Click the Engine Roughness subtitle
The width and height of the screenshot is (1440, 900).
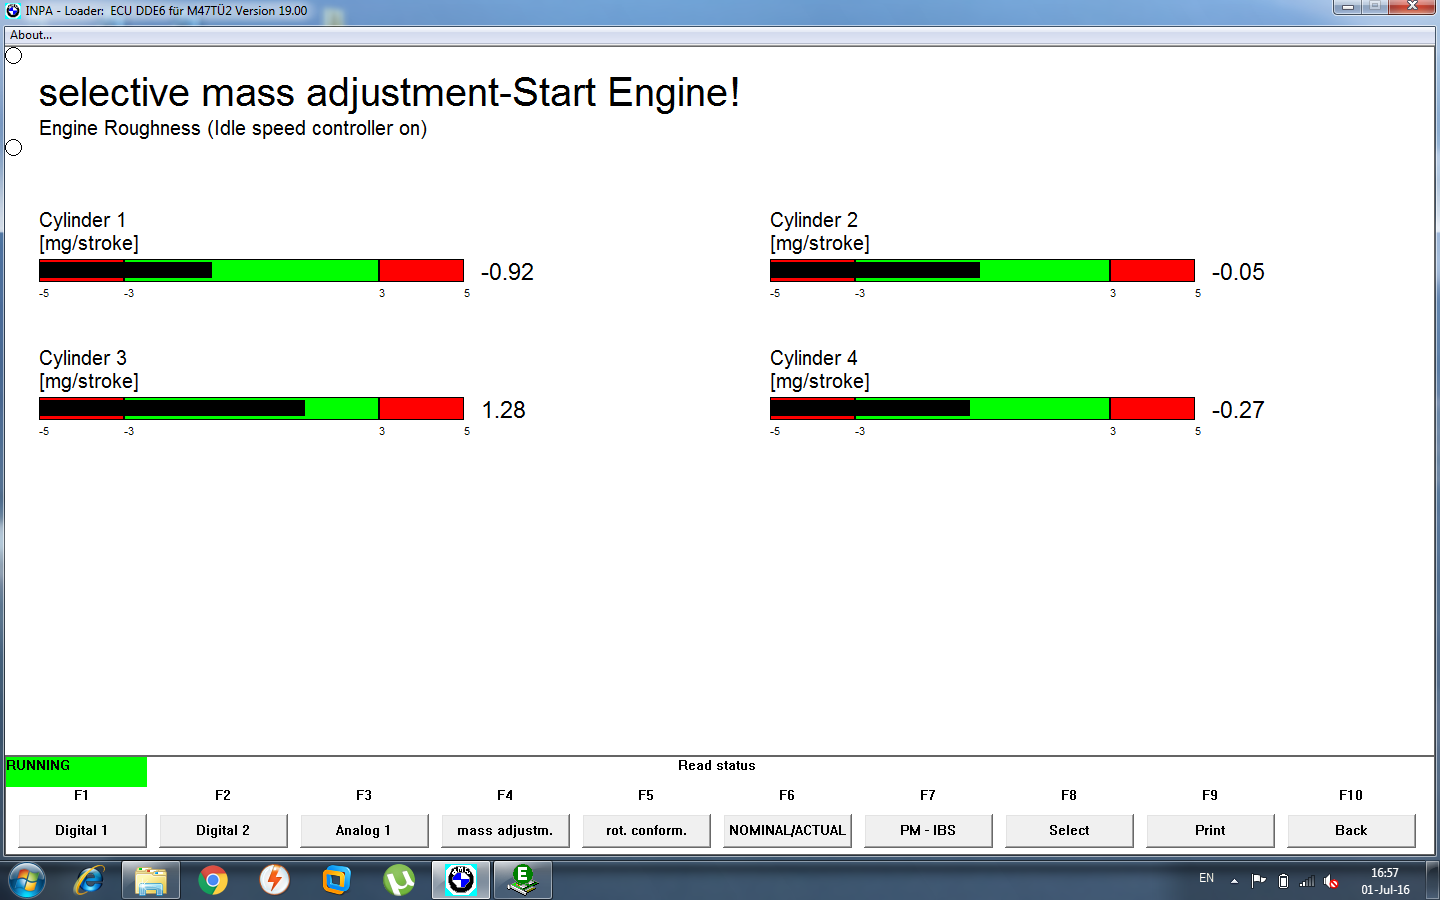(x=233, y=128)
